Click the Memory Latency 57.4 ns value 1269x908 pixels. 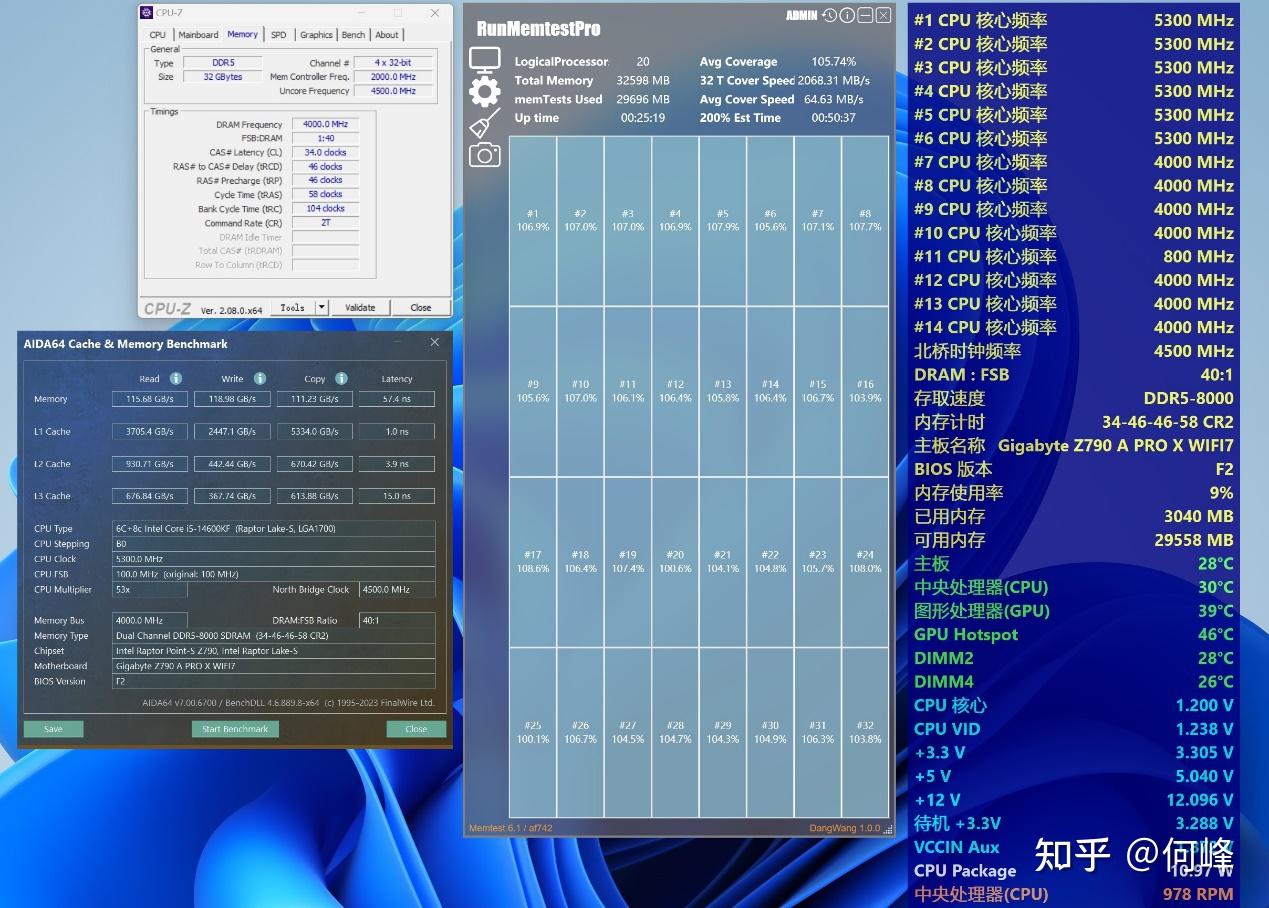click(397, 399)
